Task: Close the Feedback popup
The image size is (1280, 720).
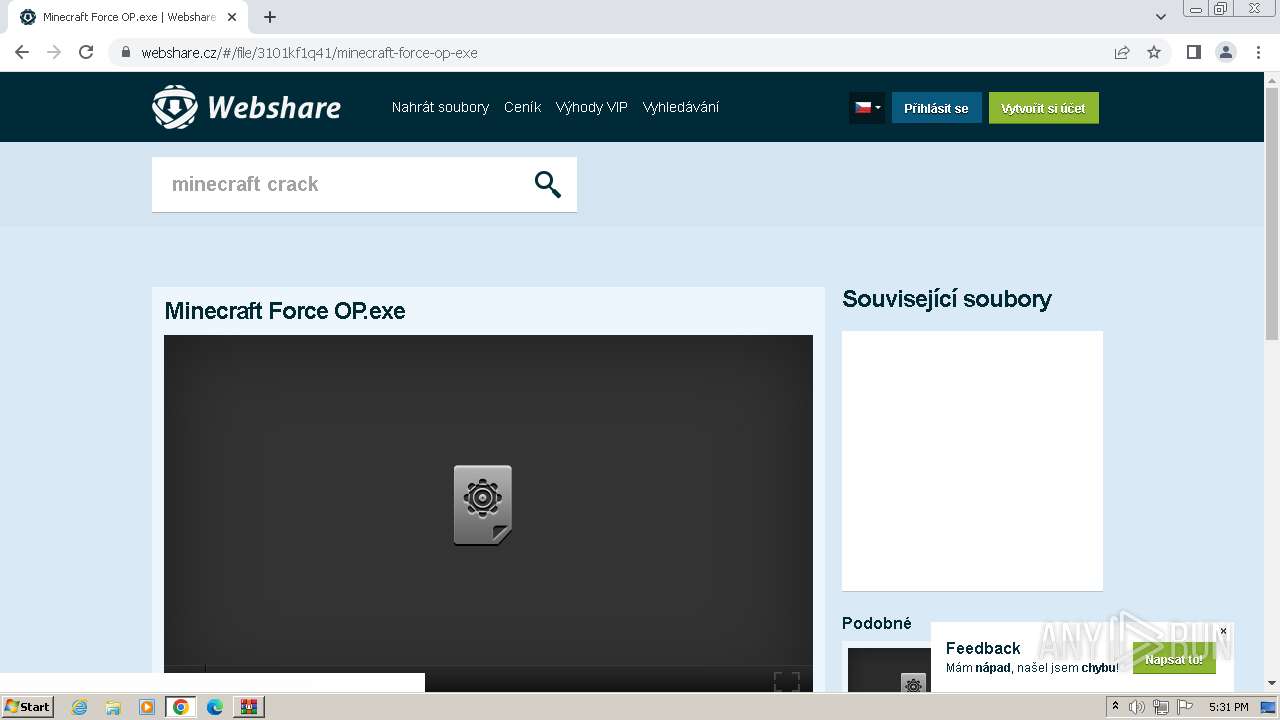Action: [x=1223, y=631]
